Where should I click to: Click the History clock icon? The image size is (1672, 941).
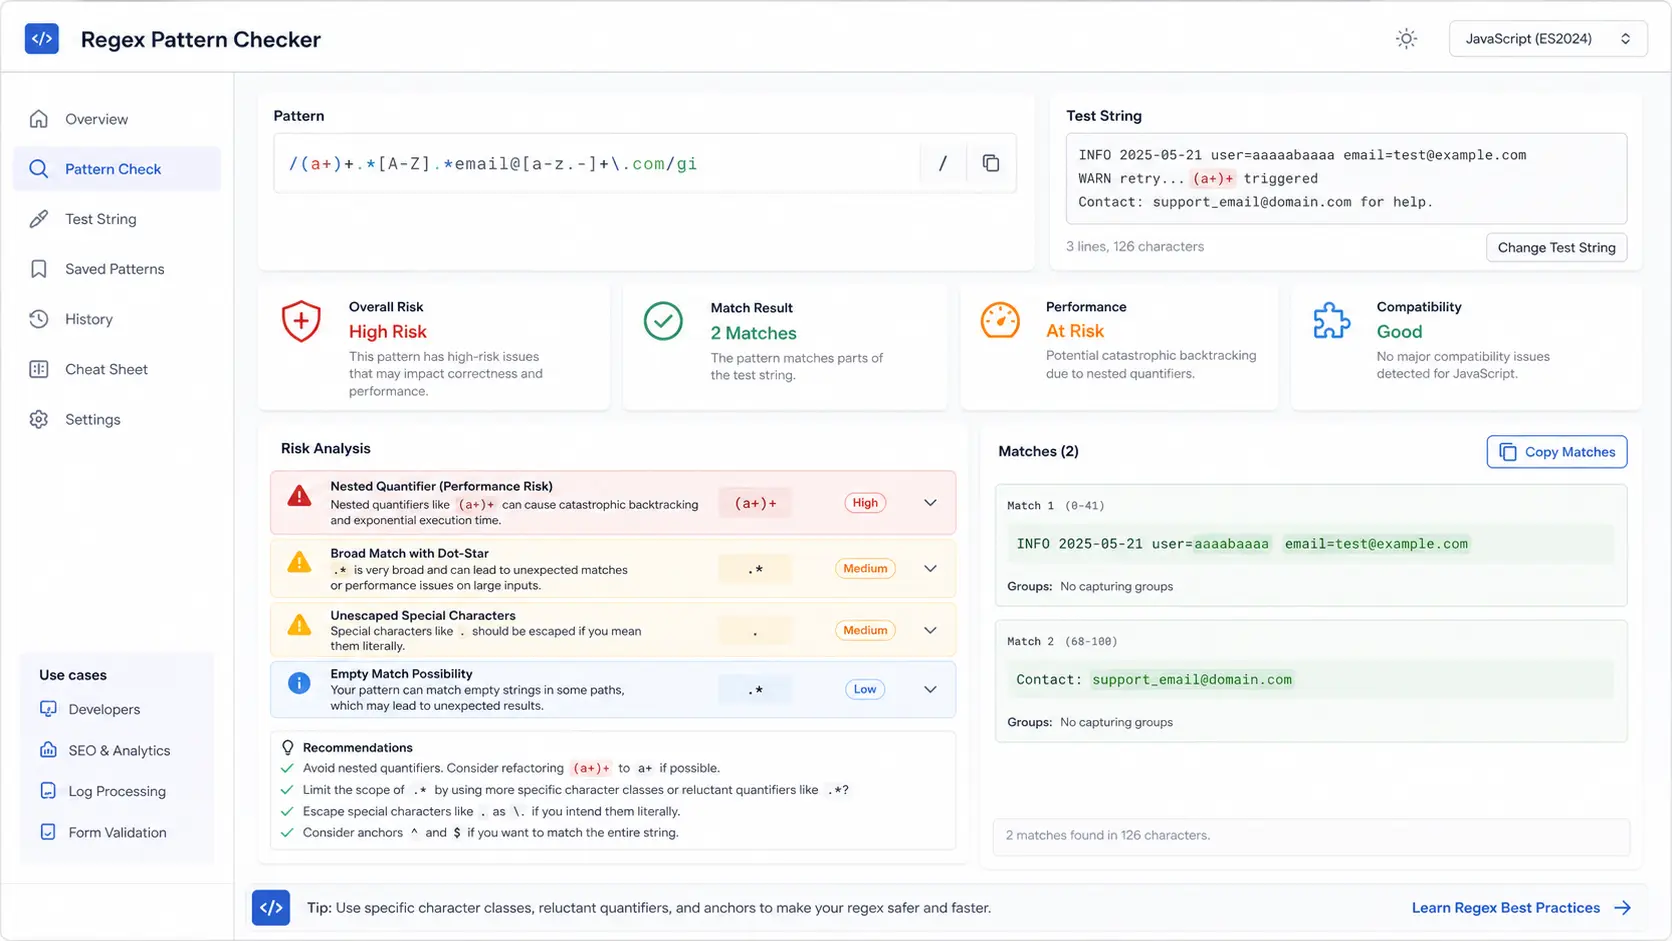(39, 319)
